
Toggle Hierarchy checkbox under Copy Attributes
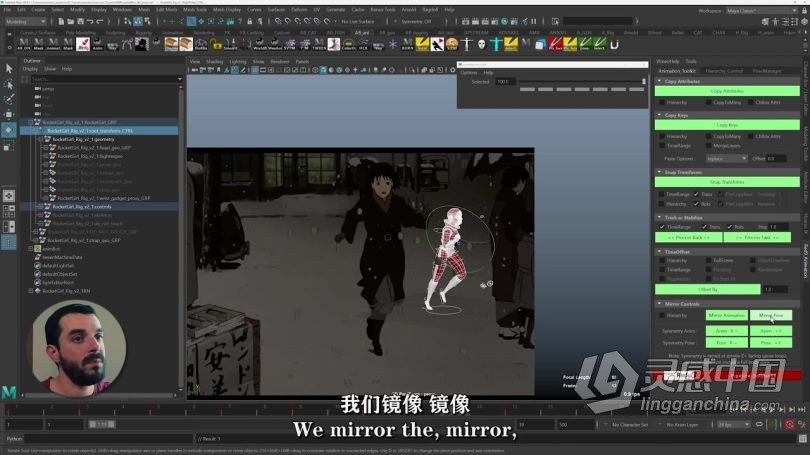point(662,102)
